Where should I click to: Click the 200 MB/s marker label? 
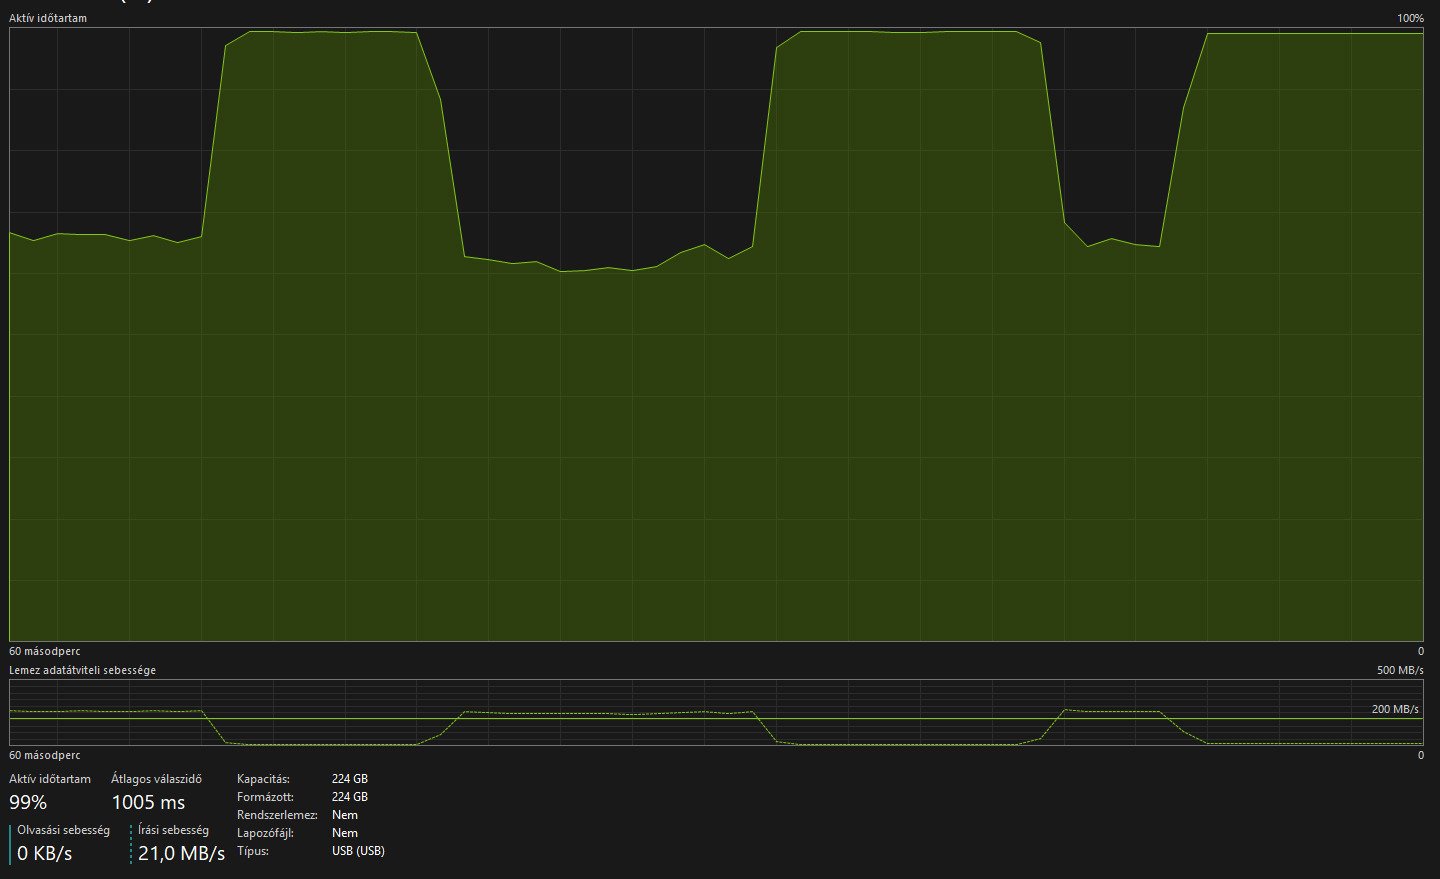pos(1395,709)
